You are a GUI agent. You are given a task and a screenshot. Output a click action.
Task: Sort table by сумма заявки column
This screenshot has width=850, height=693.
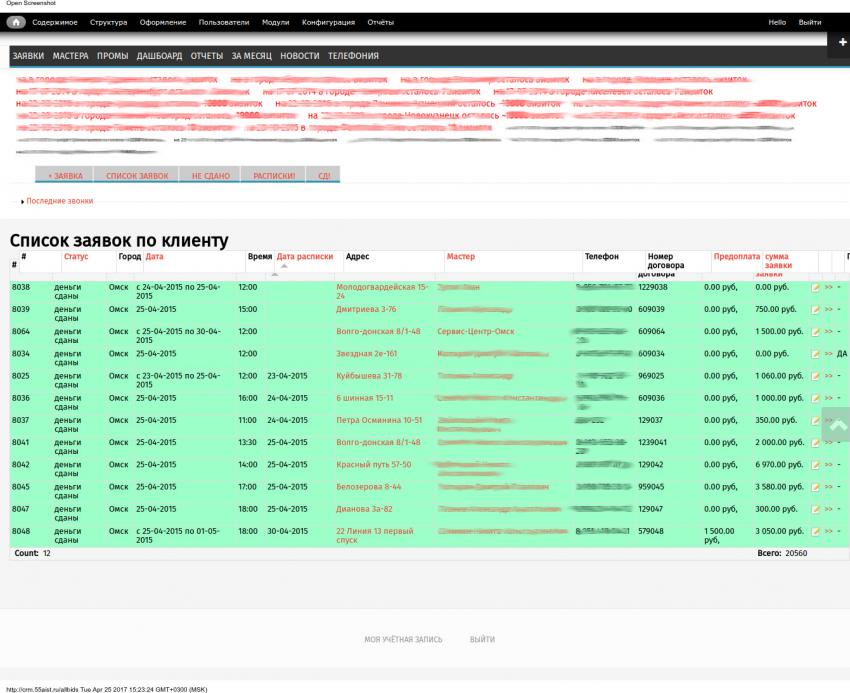click(x=778, y=261)
